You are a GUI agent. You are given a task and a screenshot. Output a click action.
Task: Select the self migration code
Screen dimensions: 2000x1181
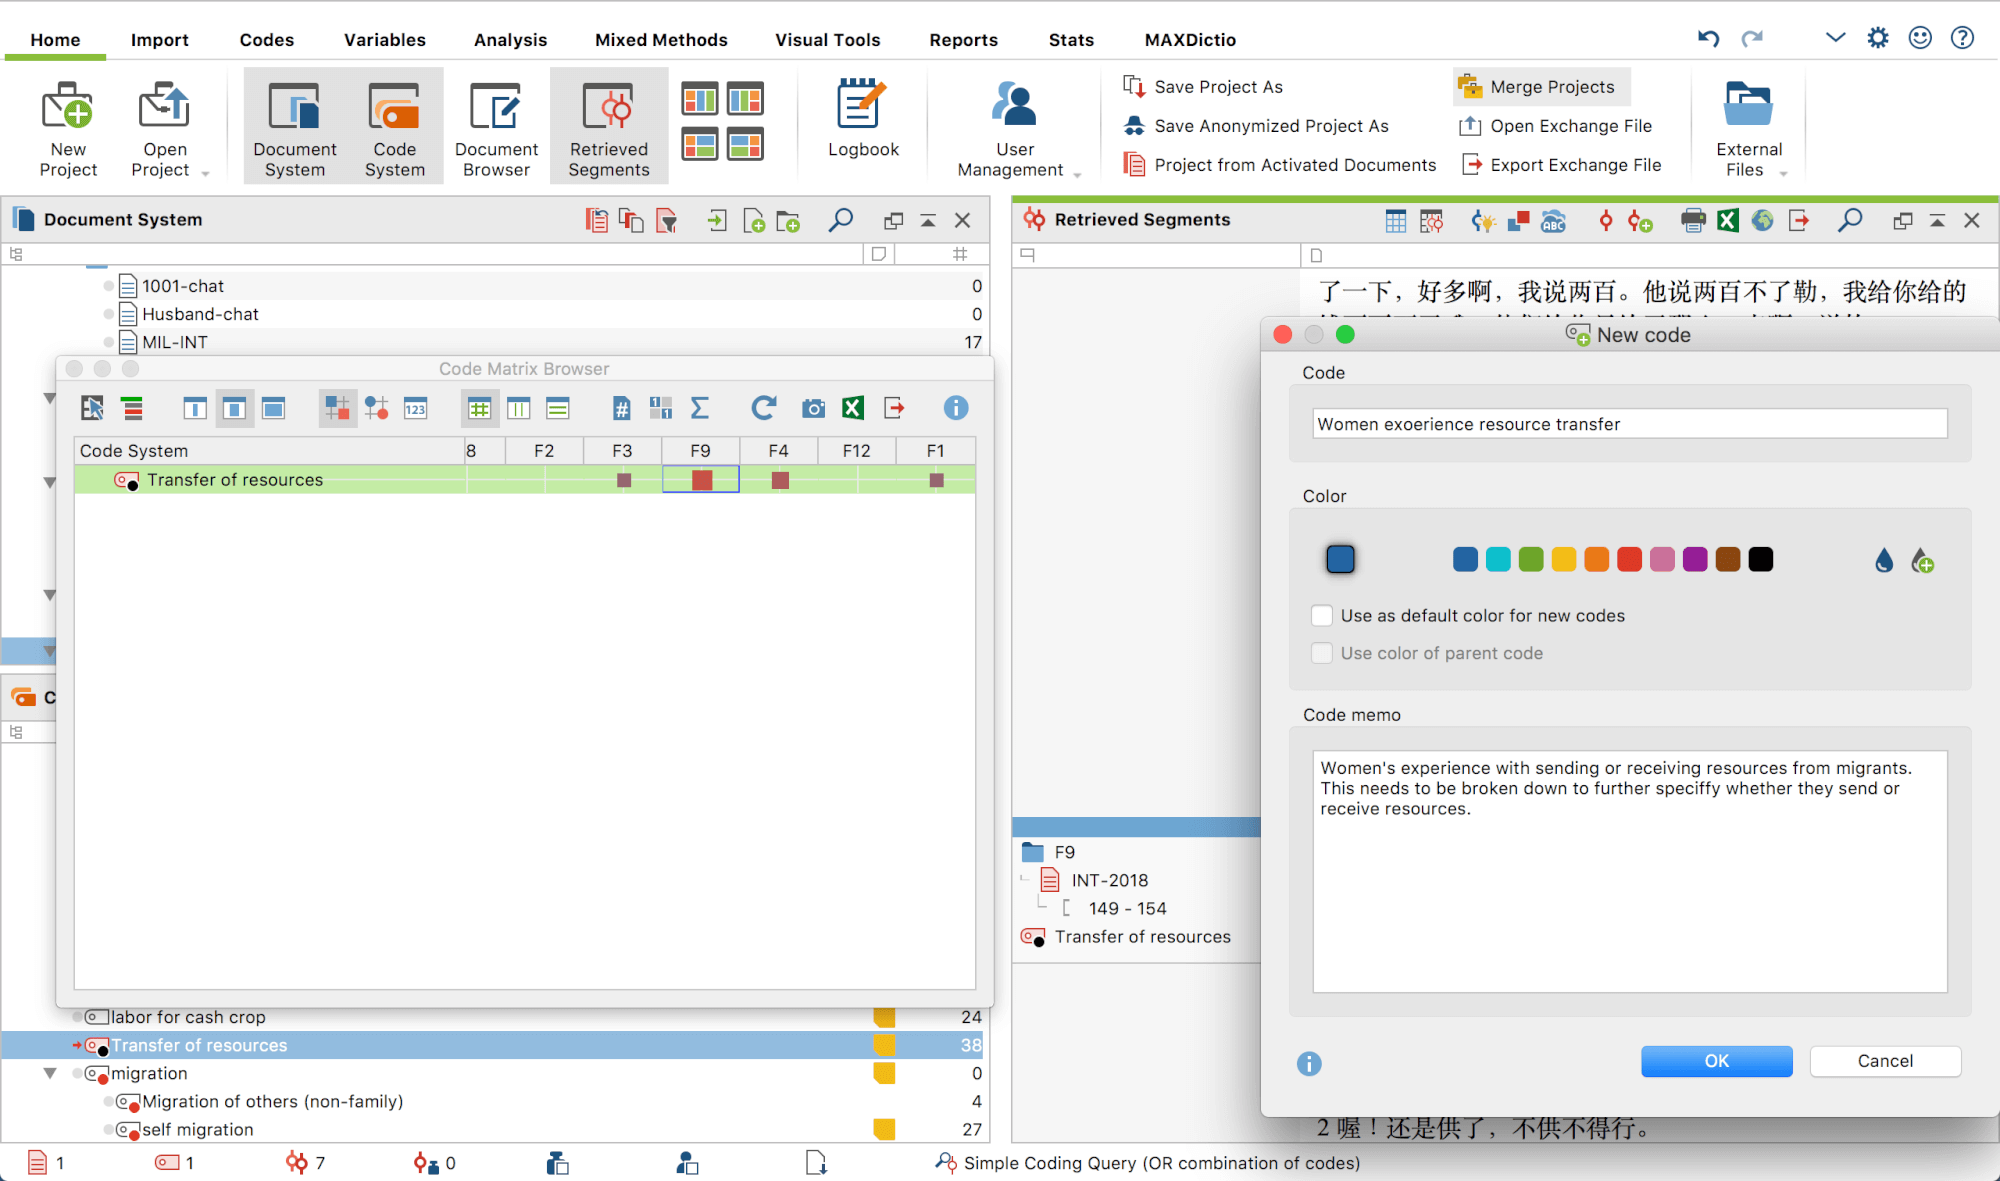pyautogui.click(x=197, y=1129)
